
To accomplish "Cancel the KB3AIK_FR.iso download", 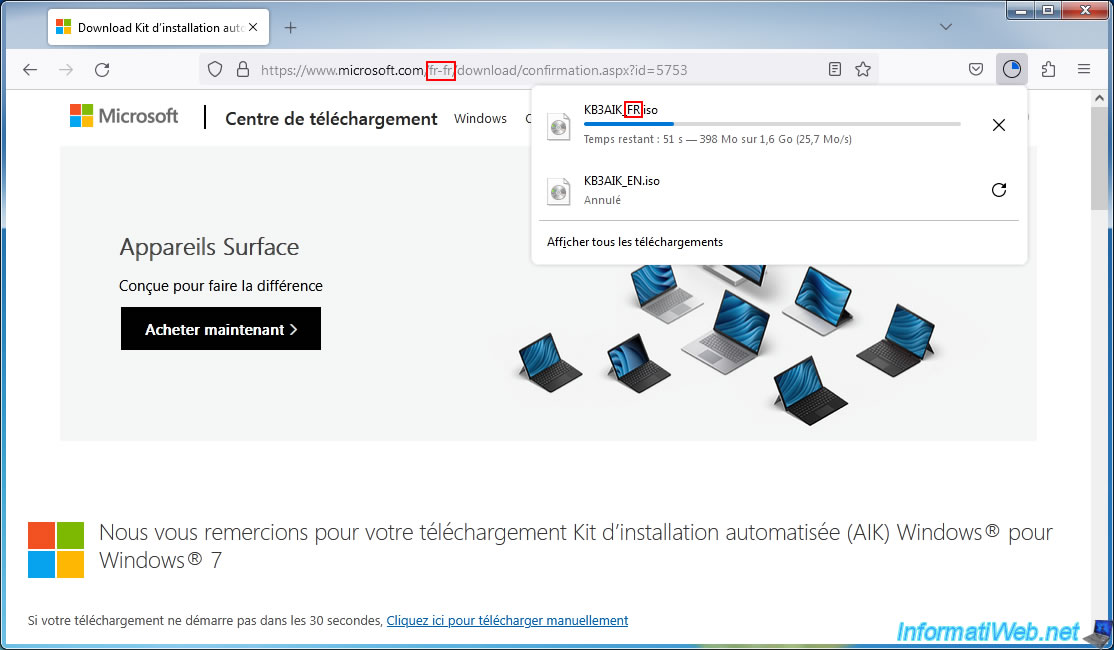I will click(998, 125).
